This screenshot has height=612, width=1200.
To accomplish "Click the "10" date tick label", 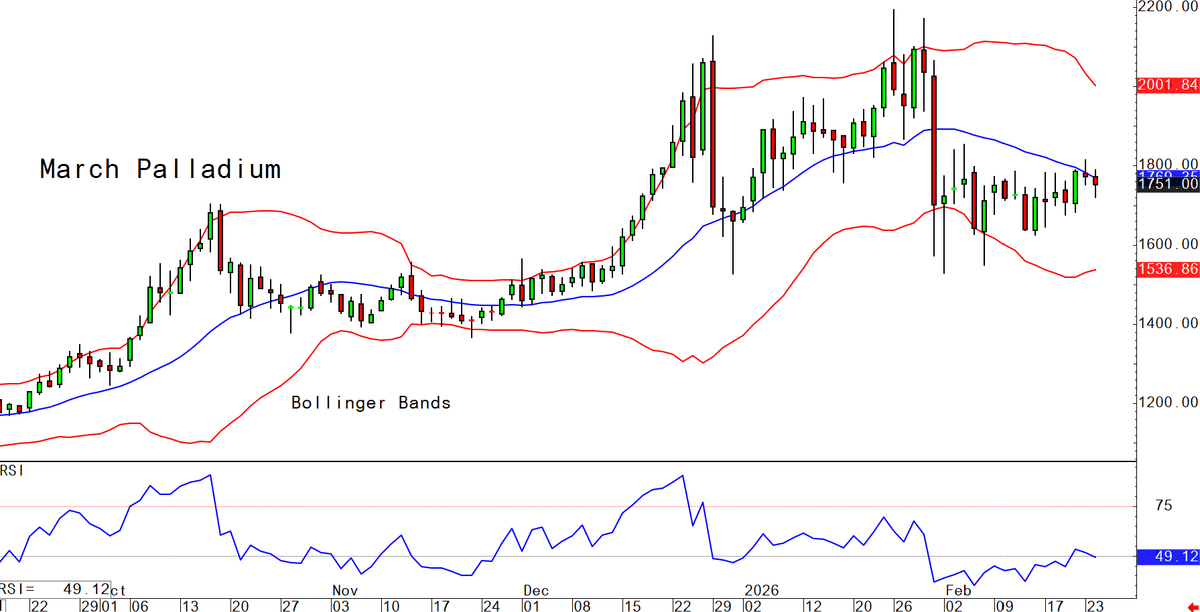I will click(x=392, y=605).
